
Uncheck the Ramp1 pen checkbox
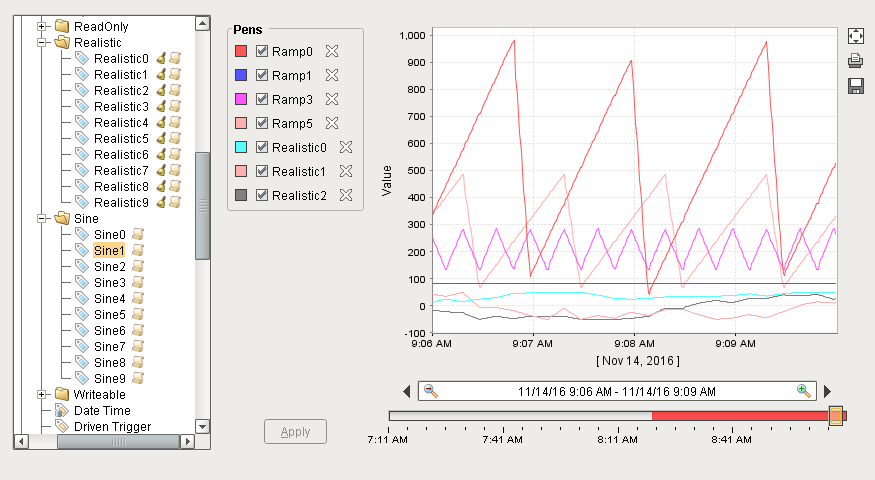click(x=262, y=75)
